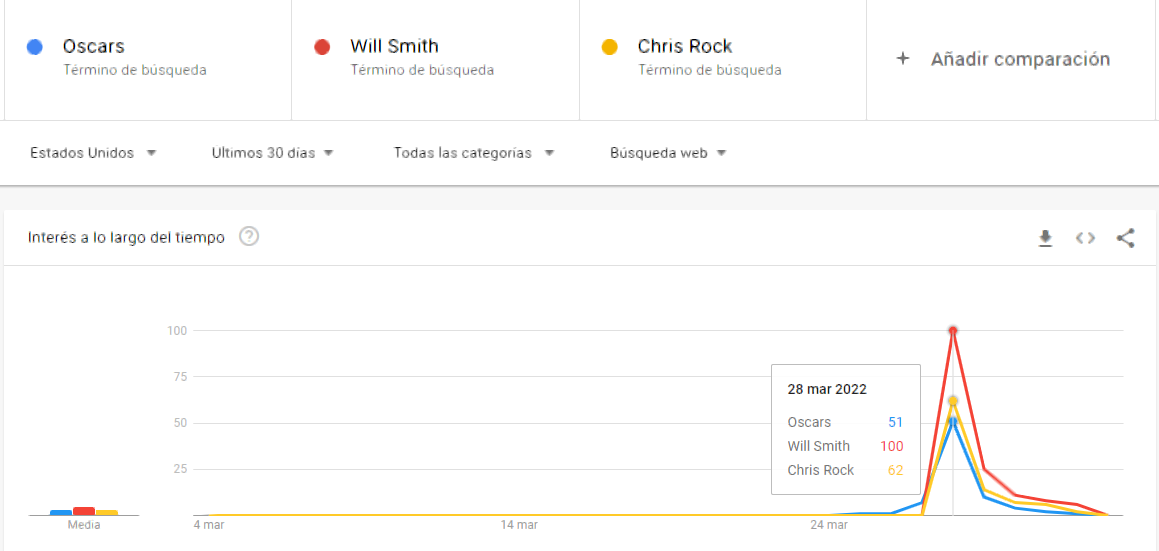Click the Media label under average bars
The image size is (1159, 551).
point(84,525)
